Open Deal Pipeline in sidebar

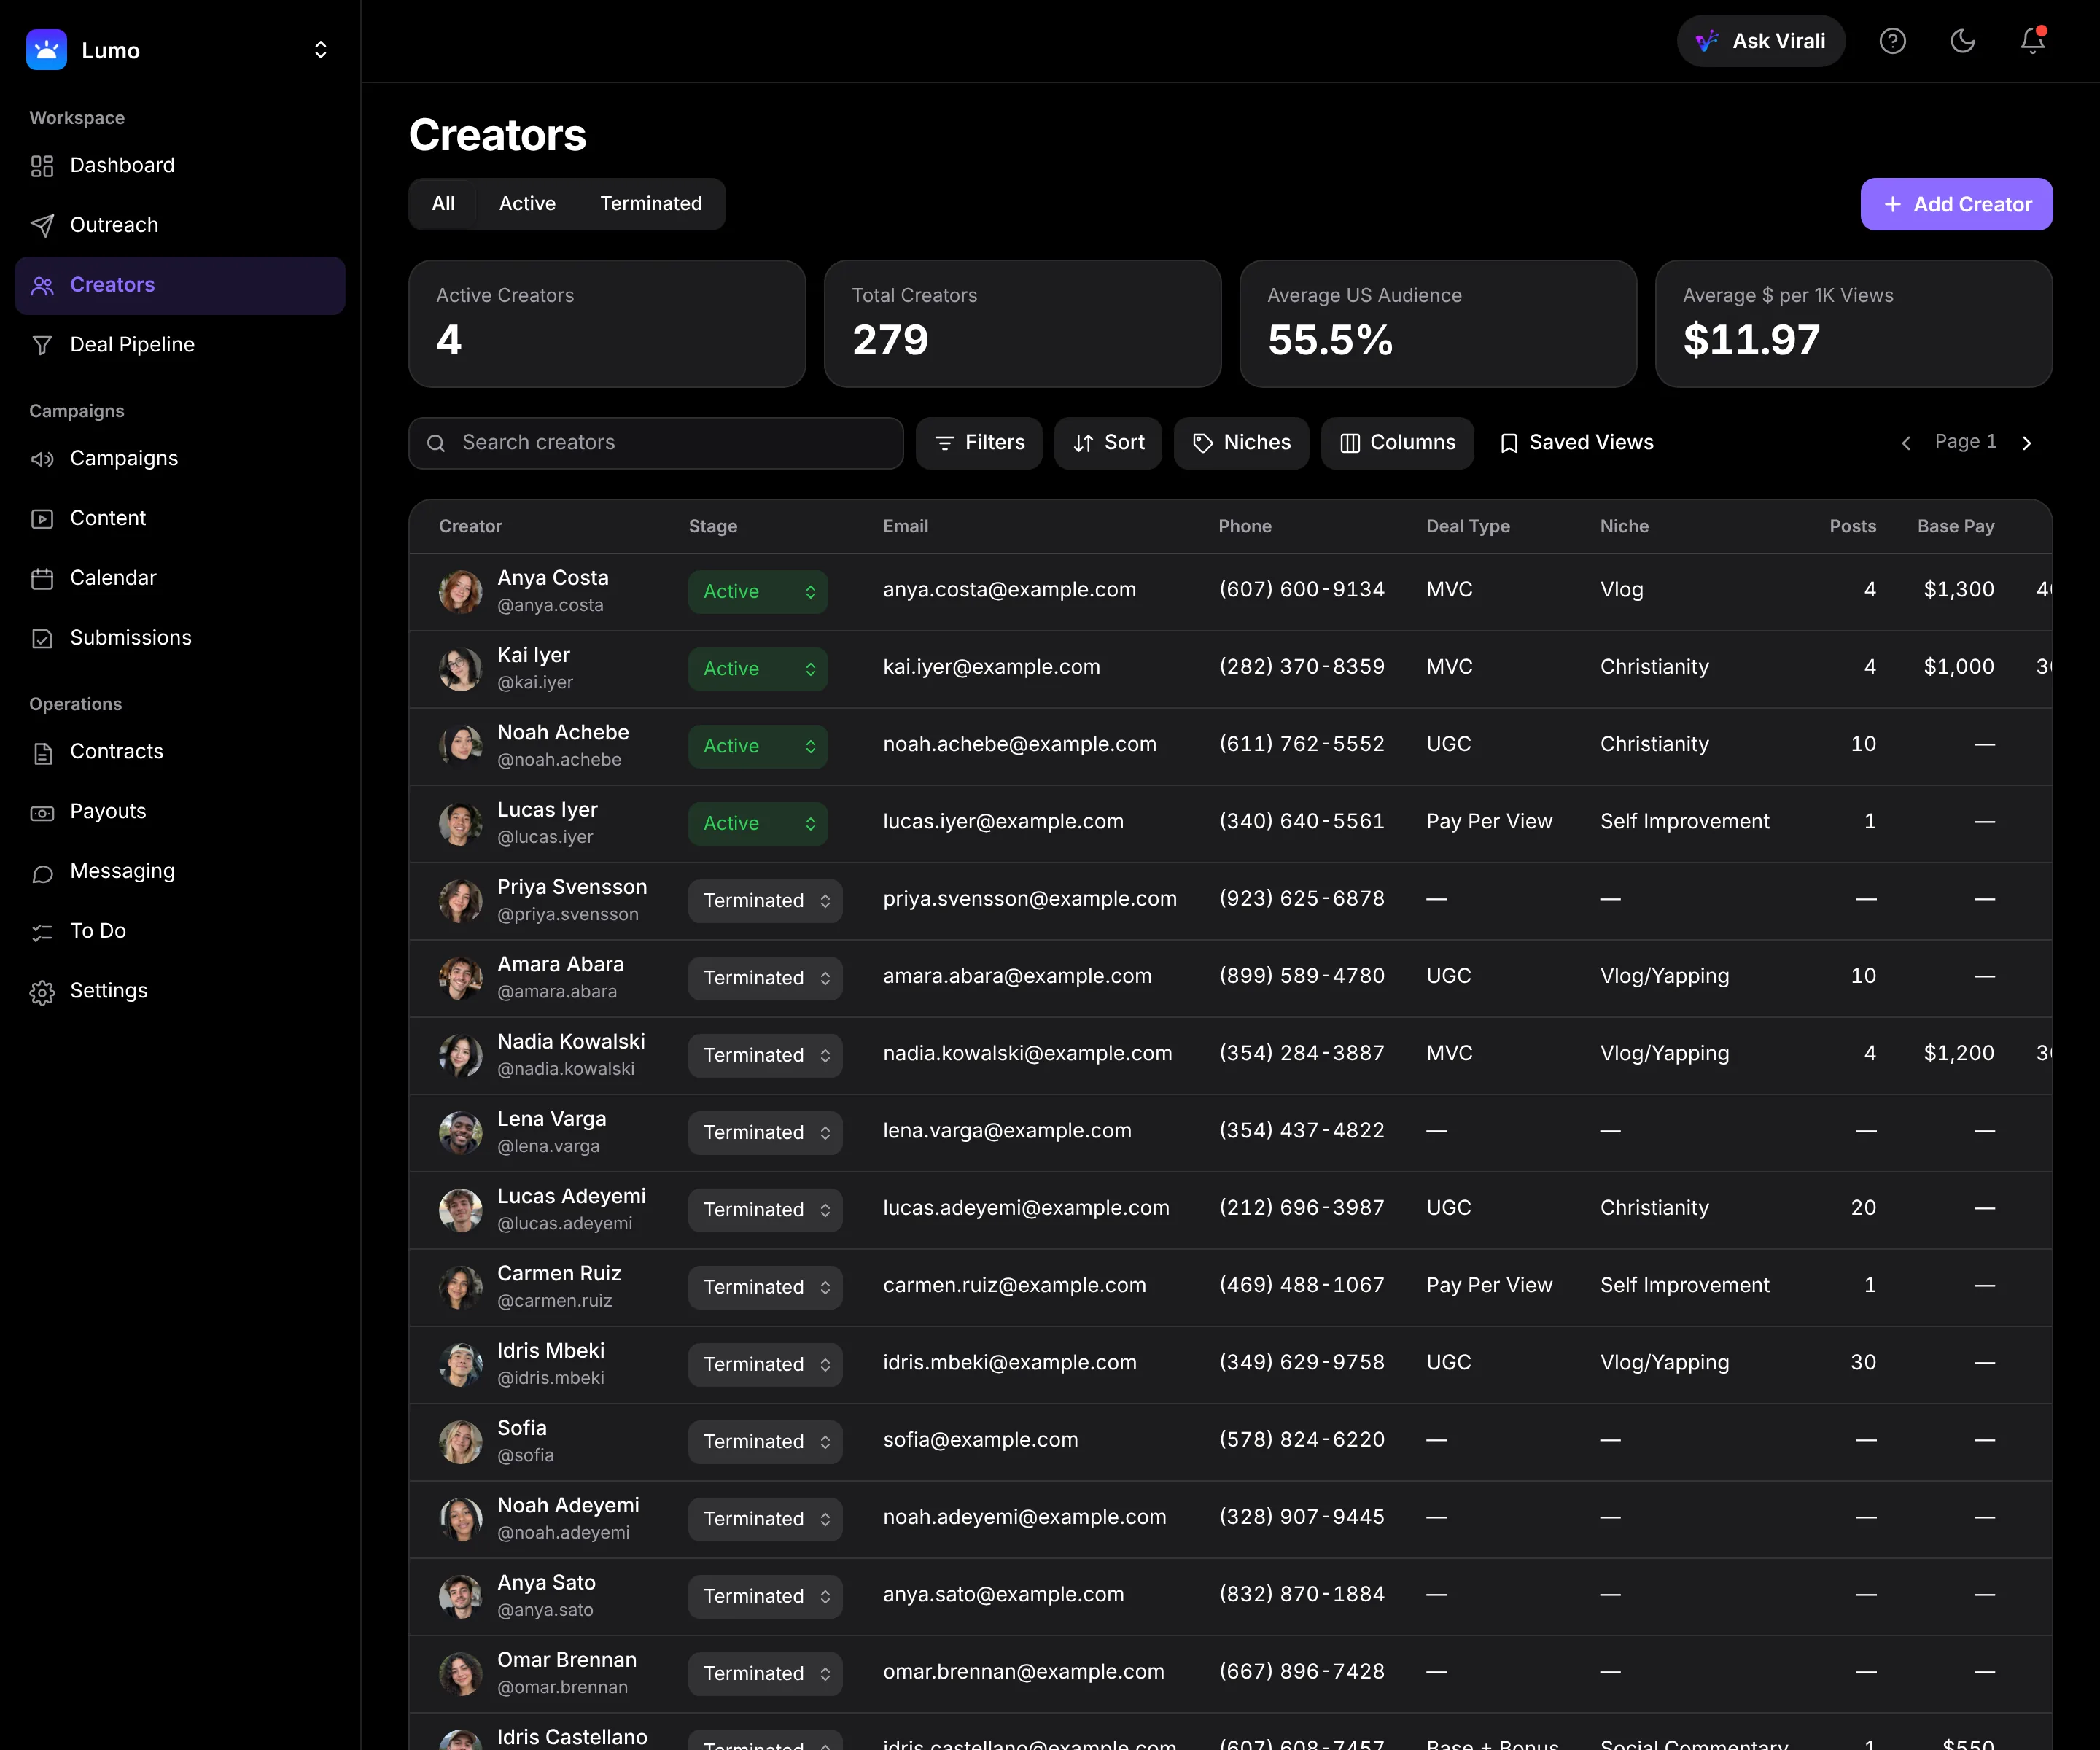(x=180, y=345)
